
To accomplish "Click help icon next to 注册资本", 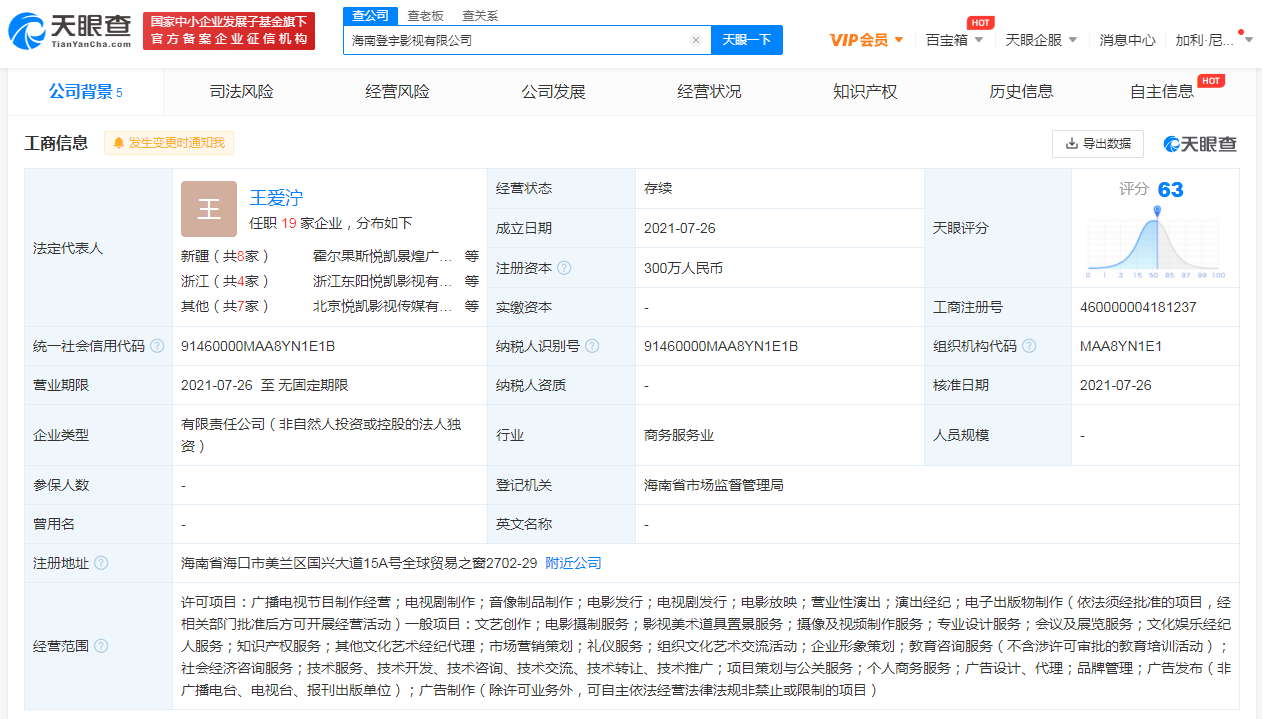I will pyautogui.click(x=564, y=268).
